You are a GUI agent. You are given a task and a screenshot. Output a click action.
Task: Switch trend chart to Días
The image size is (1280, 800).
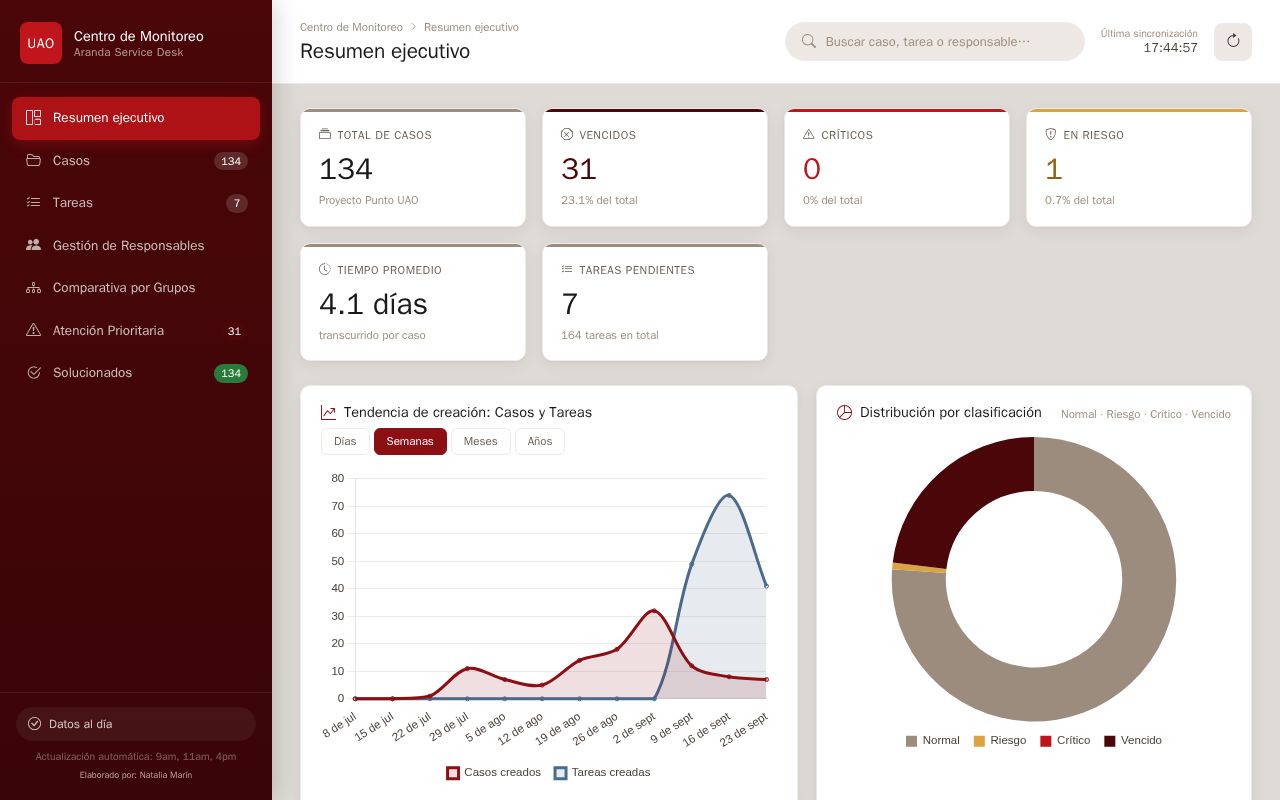(x=345, y=441)
